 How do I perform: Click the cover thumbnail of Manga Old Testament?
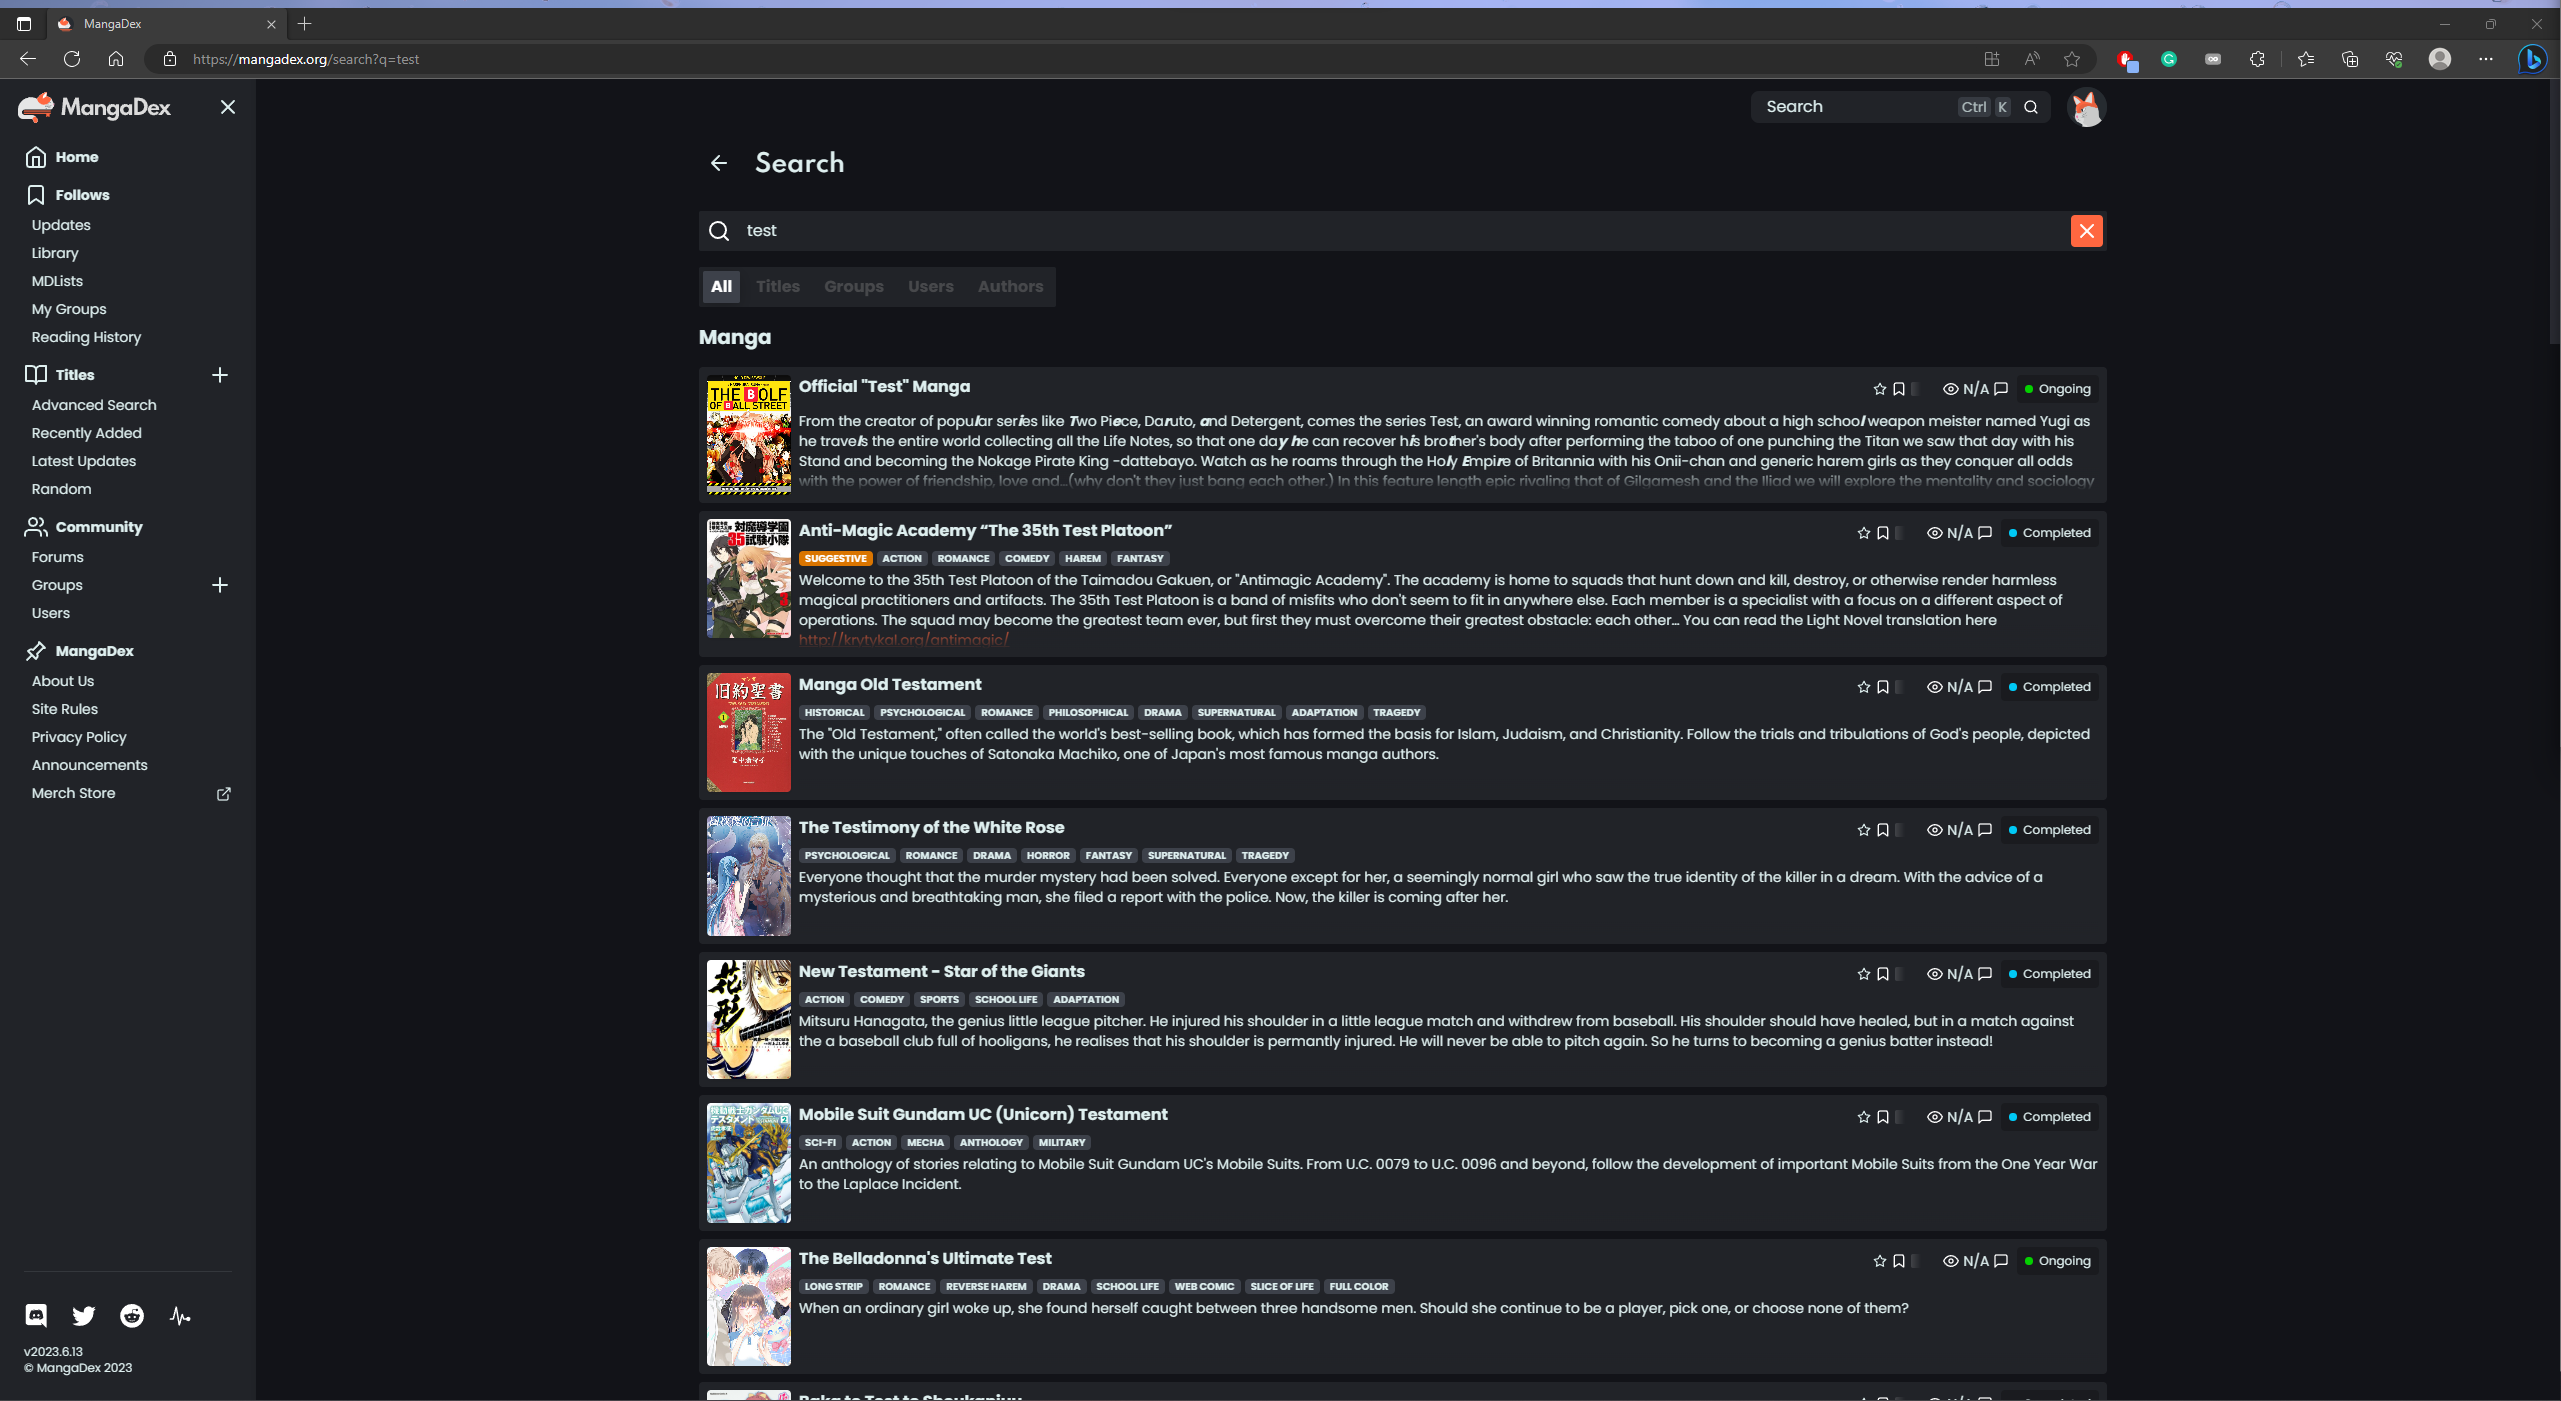click(748, 733)
